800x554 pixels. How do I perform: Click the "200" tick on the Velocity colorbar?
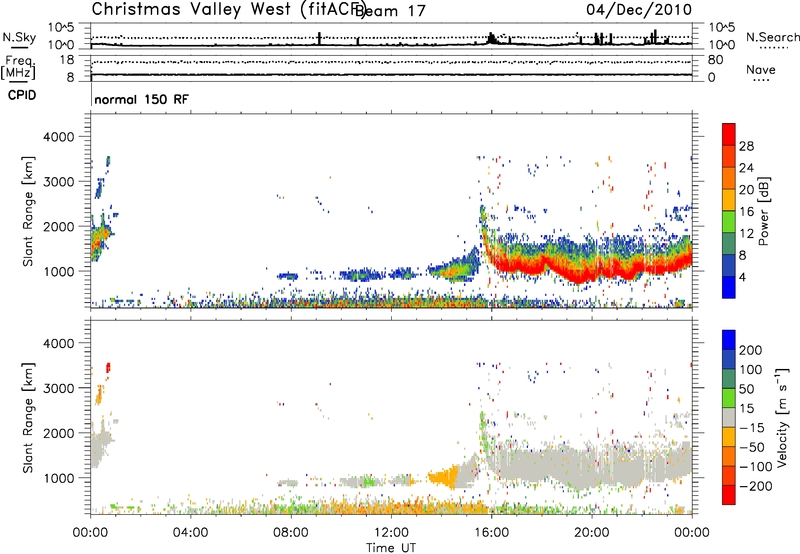coord(751,350)
